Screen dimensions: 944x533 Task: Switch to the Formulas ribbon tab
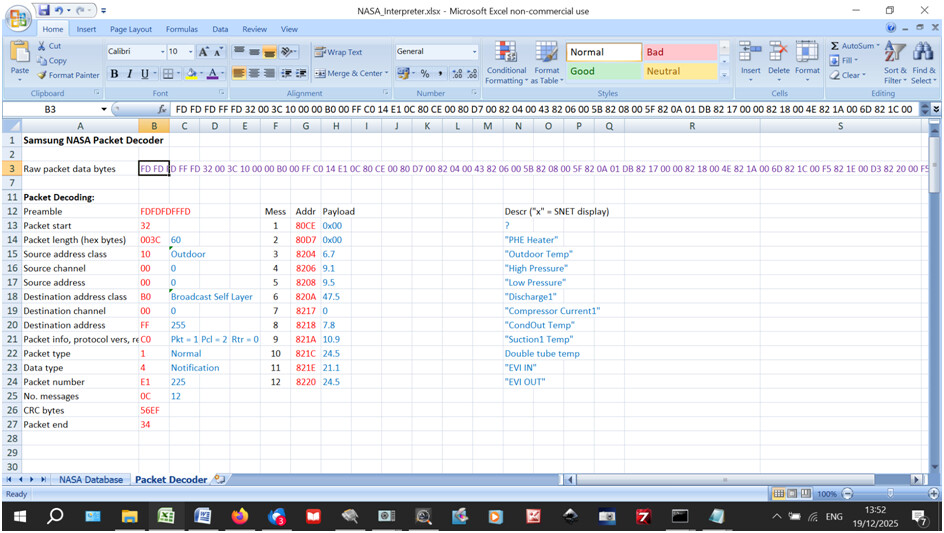click(181, 29)
